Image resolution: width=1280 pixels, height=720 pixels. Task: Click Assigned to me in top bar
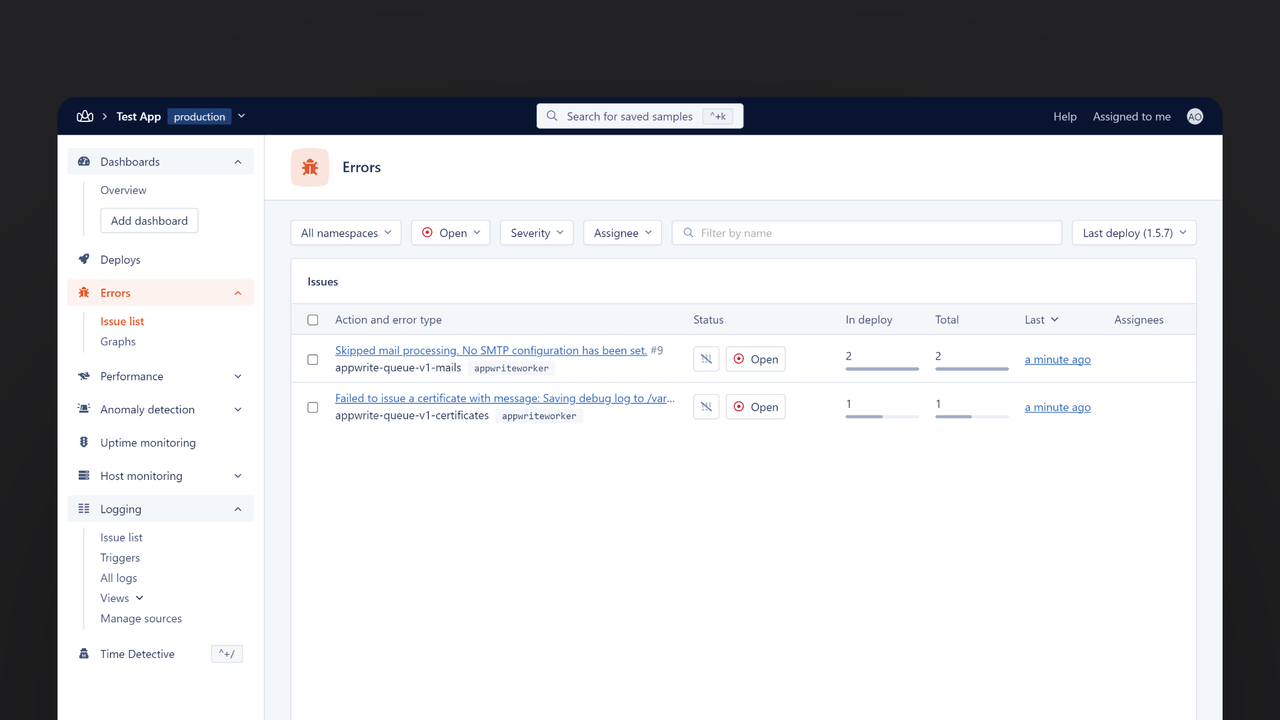coord(1132,117)
